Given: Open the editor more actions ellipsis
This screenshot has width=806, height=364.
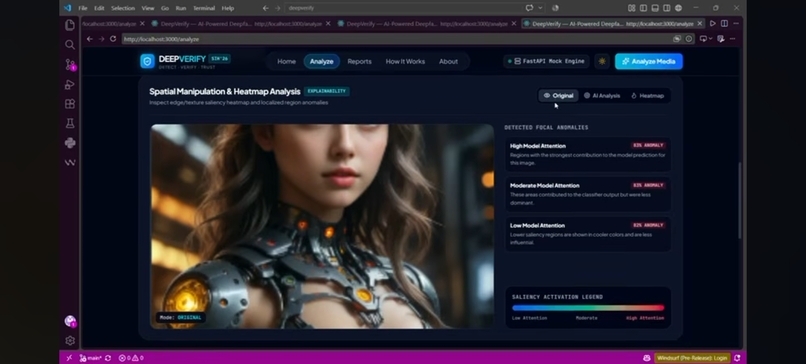Looking at the screenshot, I should 736,24.
